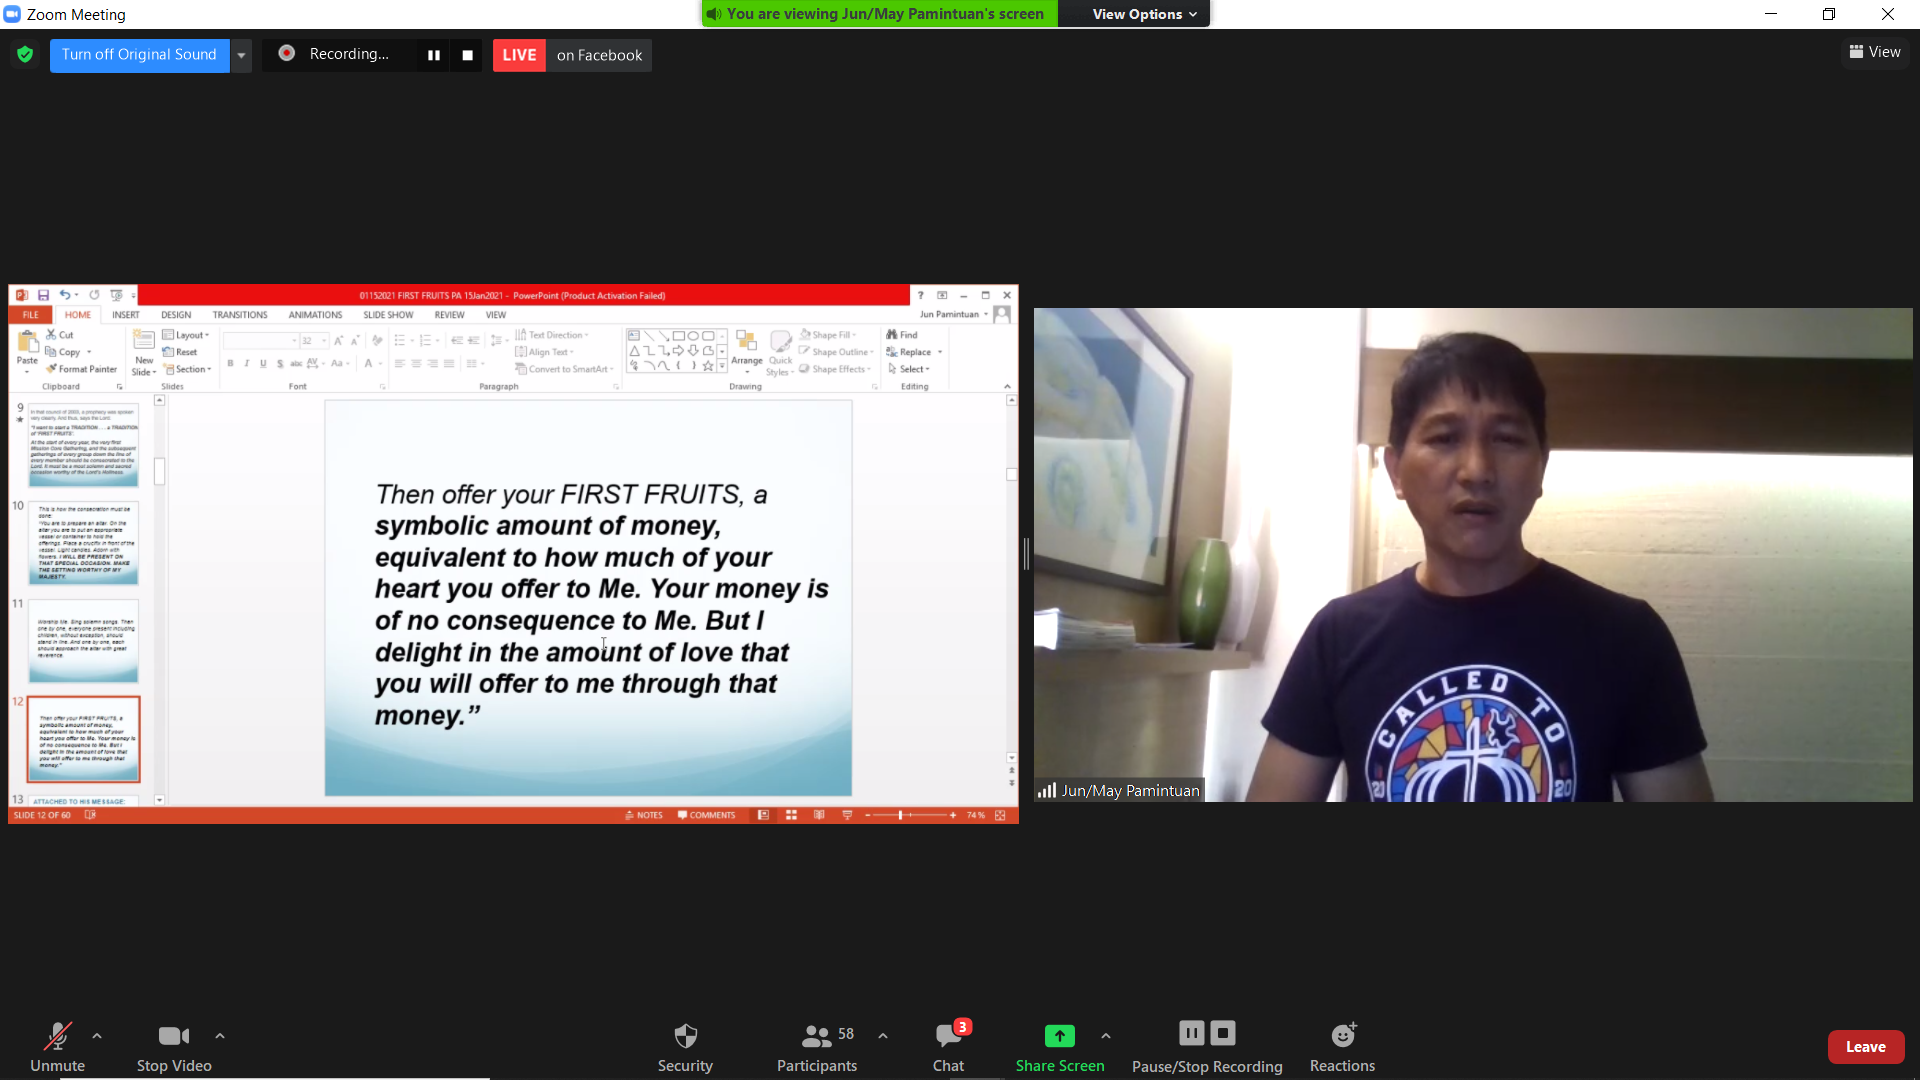Click Fit slide to window icon
The height and width of the screenshot is (1080, 1920).
(1000, 815)
